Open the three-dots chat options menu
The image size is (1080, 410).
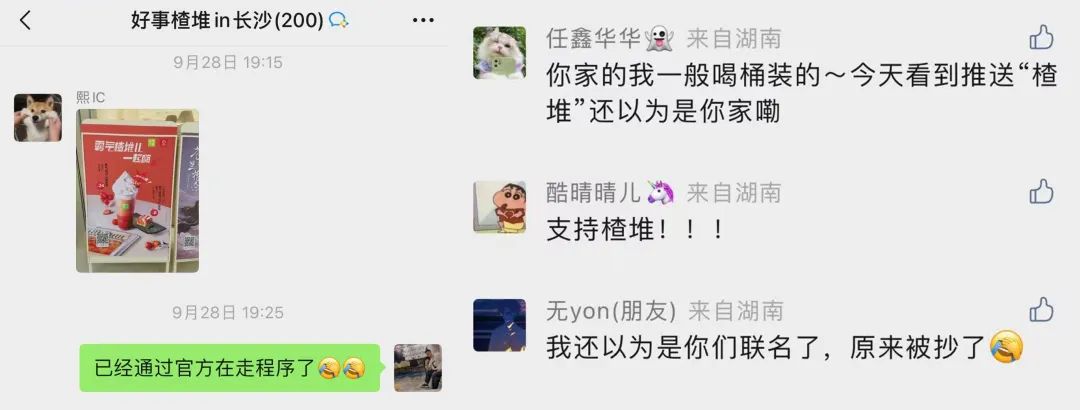pos(423,21)
